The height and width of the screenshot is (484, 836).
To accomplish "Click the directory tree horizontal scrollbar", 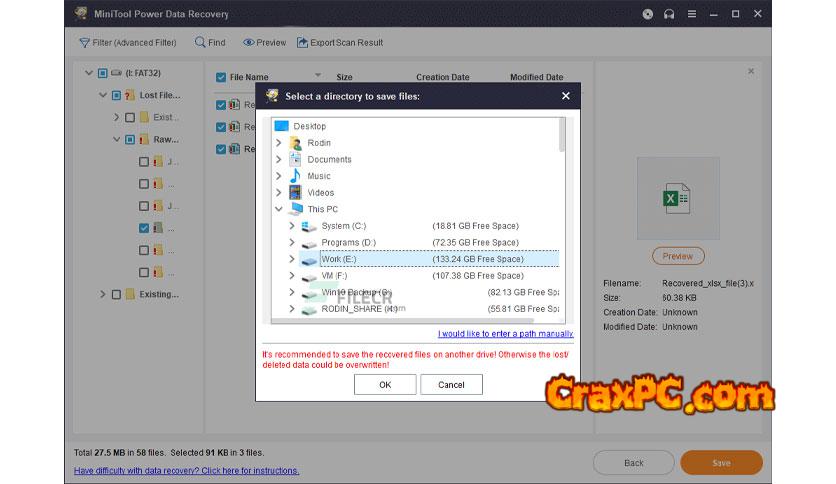I will [x=403, y=320].
